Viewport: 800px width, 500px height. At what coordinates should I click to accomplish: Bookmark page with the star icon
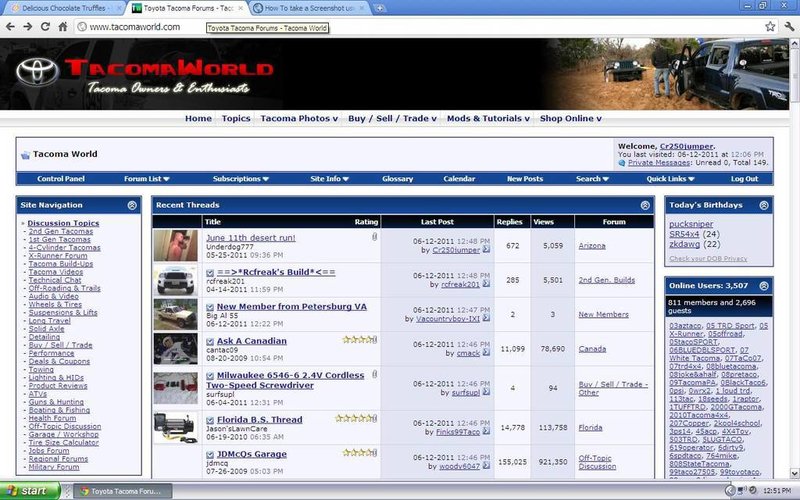[x=770, y=27]
